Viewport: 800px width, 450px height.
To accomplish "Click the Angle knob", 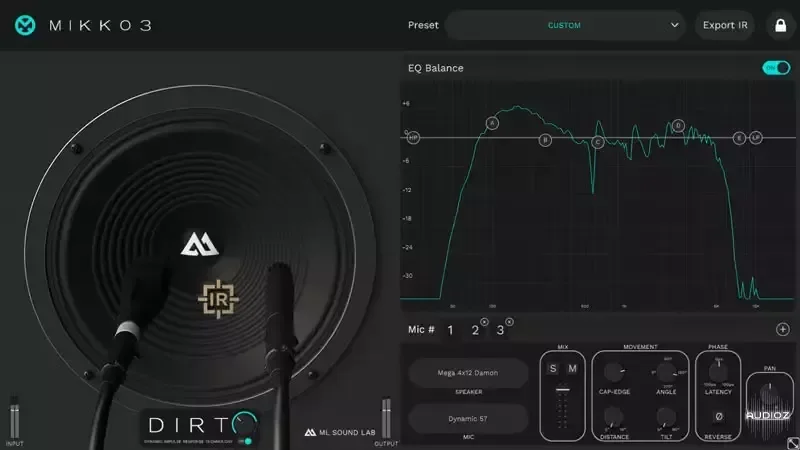I will (666, 373).
